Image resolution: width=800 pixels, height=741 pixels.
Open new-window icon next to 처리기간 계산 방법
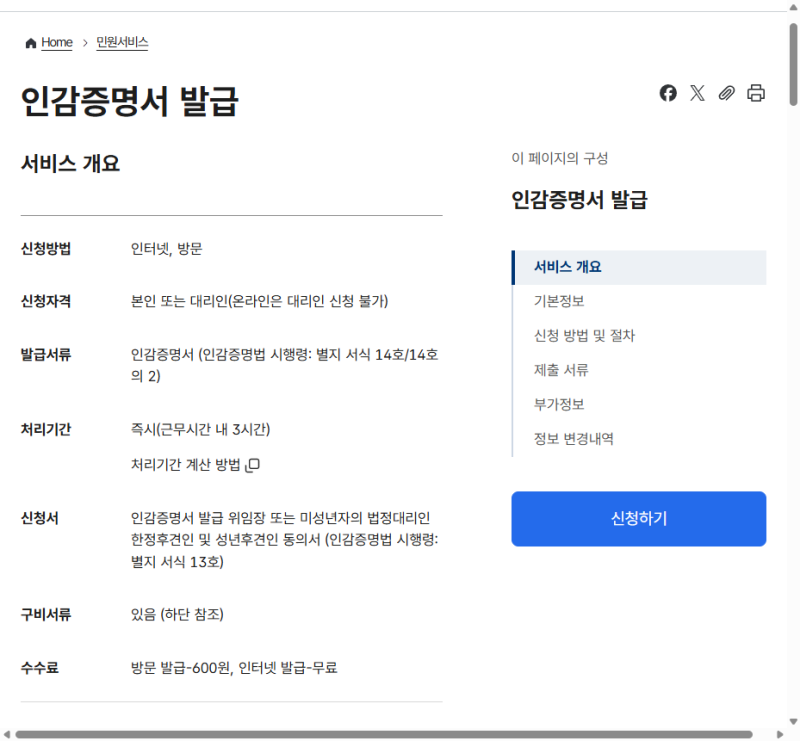tap(253, 465)
